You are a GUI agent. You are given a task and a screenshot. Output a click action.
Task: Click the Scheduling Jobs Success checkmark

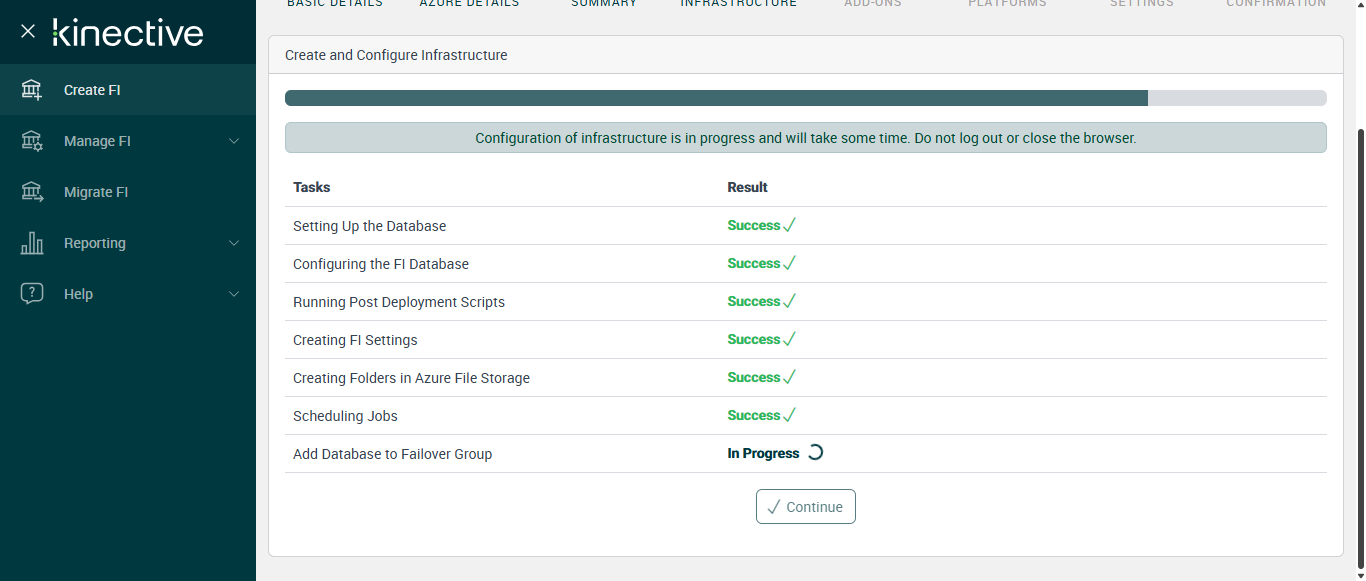click(789, 415)
